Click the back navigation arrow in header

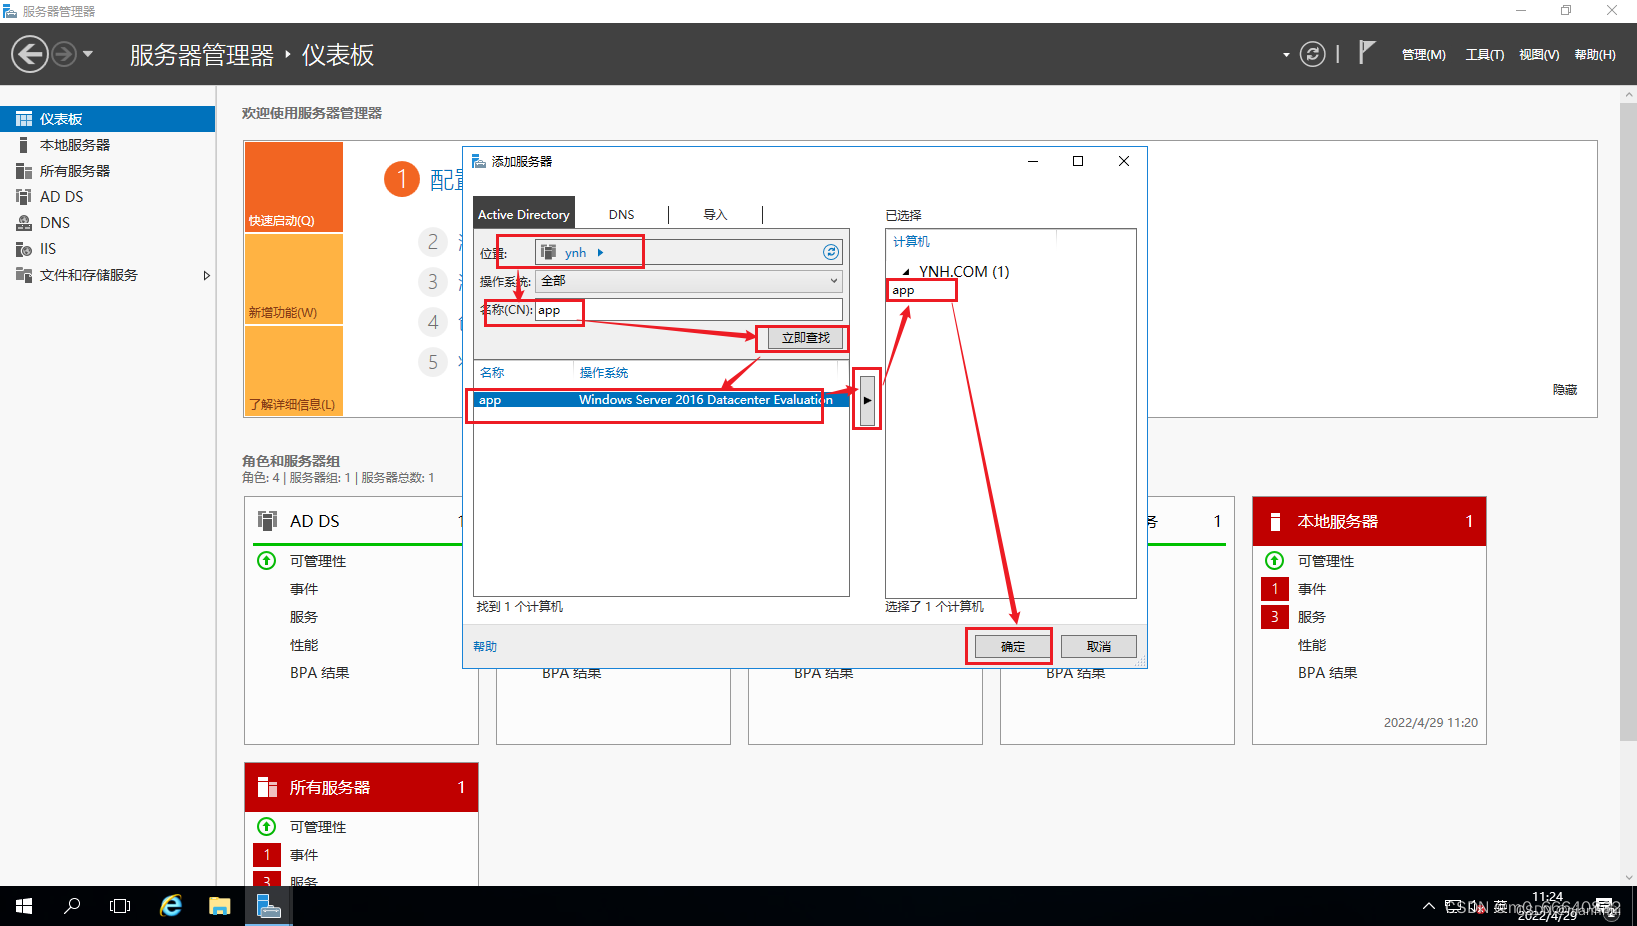pyautogui.click(x=30, y=54)
